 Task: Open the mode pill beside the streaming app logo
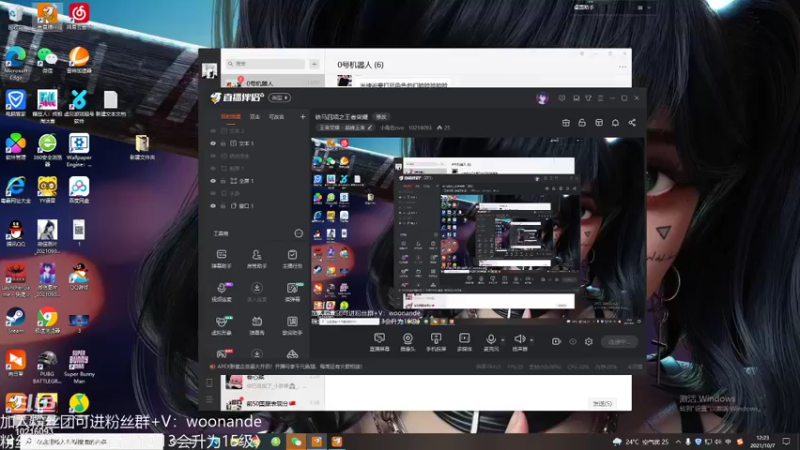pos(280,97)
